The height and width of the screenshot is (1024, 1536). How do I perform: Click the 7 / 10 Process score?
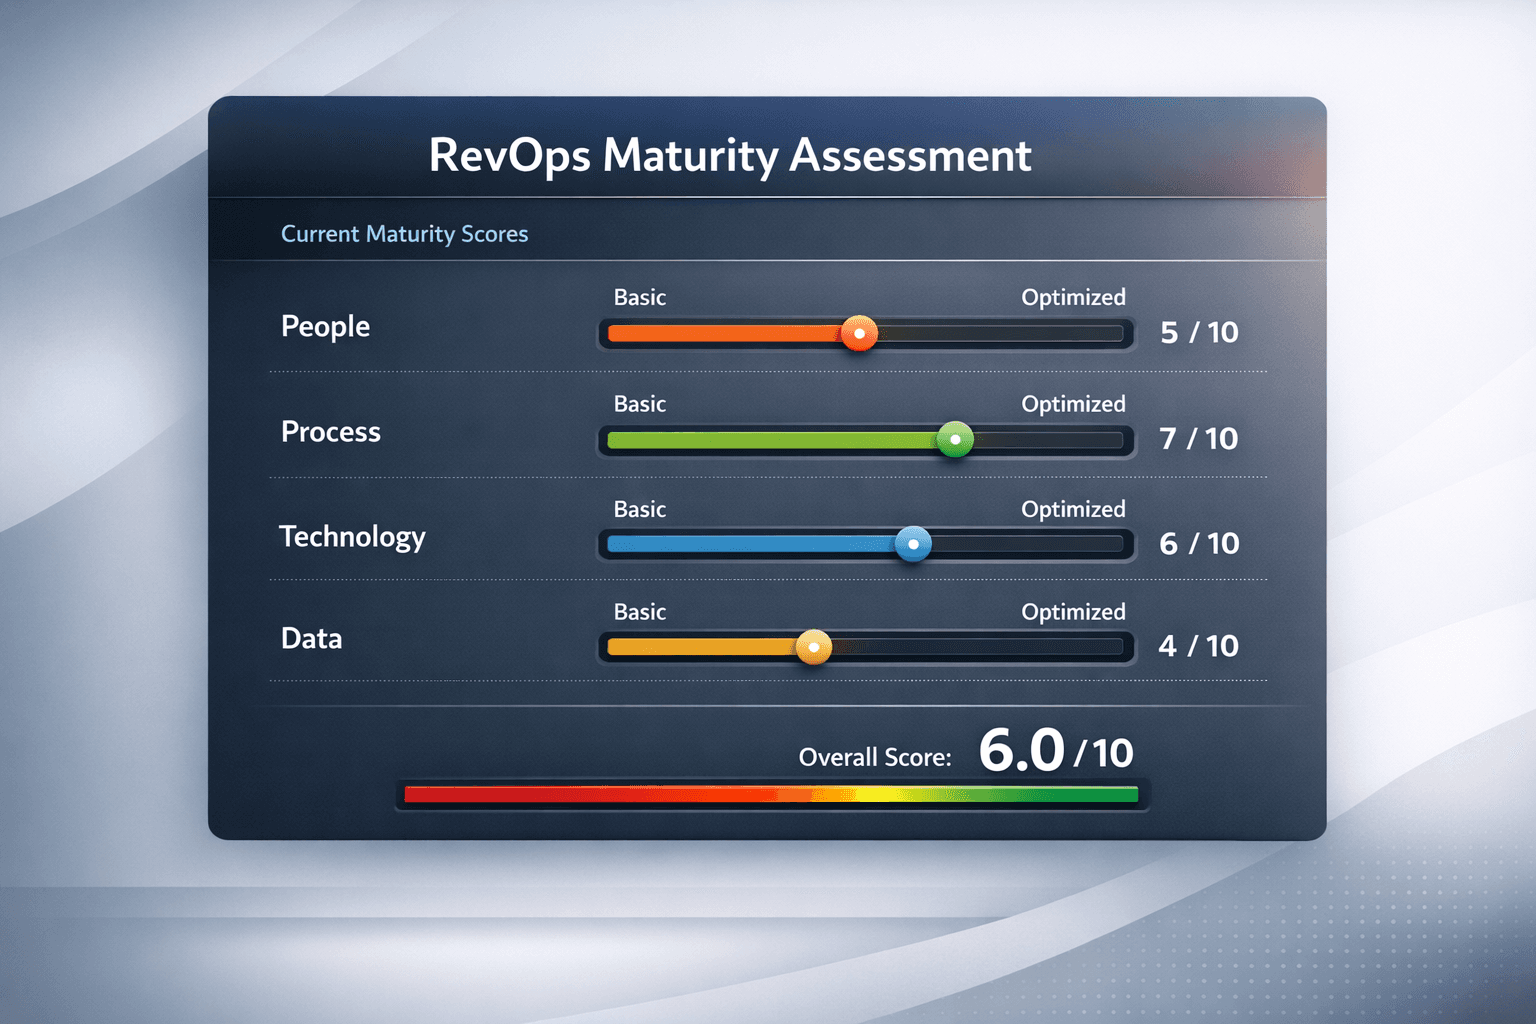[1197, 438]
